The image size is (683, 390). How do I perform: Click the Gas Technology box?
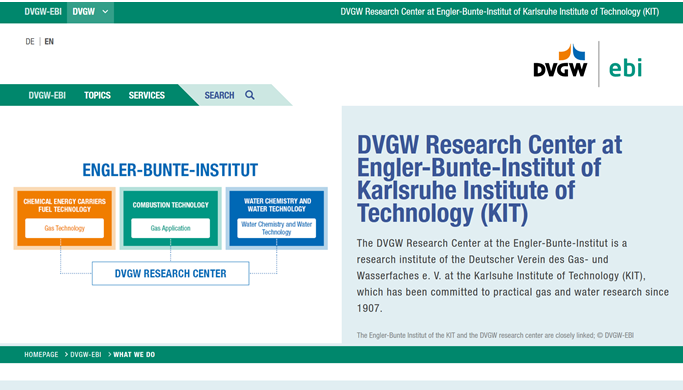[64, 228]
